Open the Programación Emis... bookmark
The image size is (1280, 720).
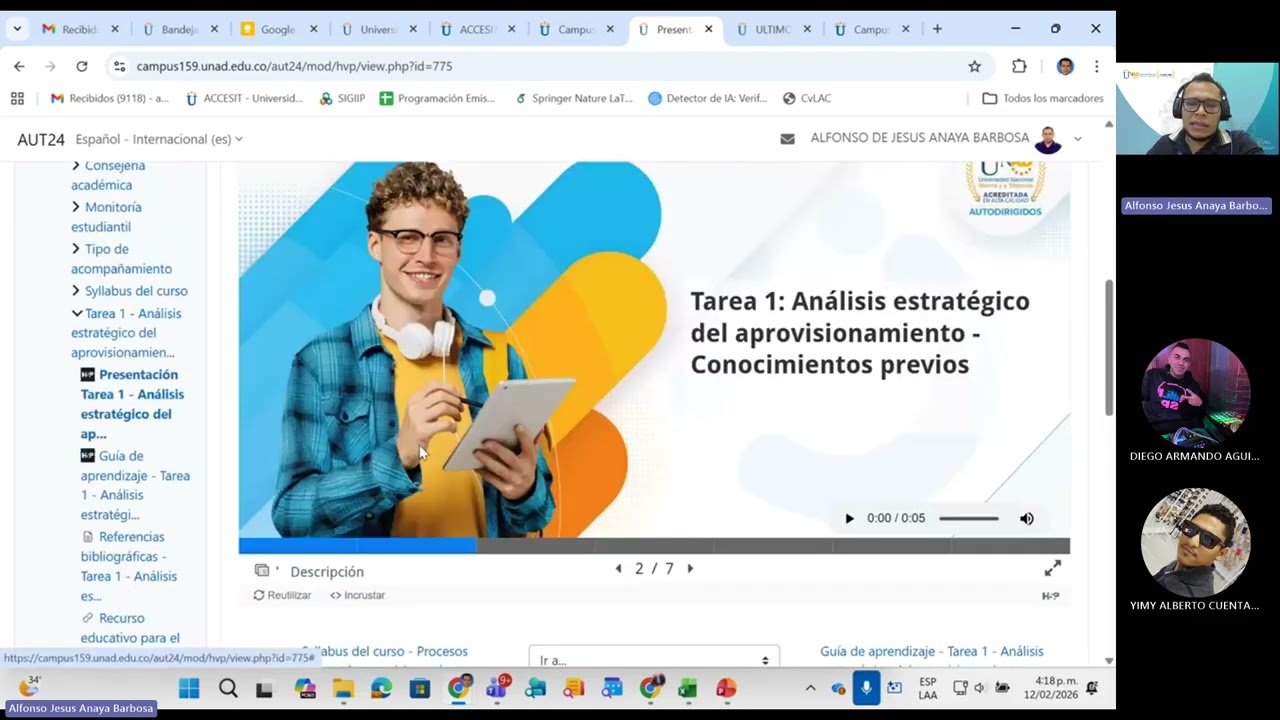[x=437, y=98]
